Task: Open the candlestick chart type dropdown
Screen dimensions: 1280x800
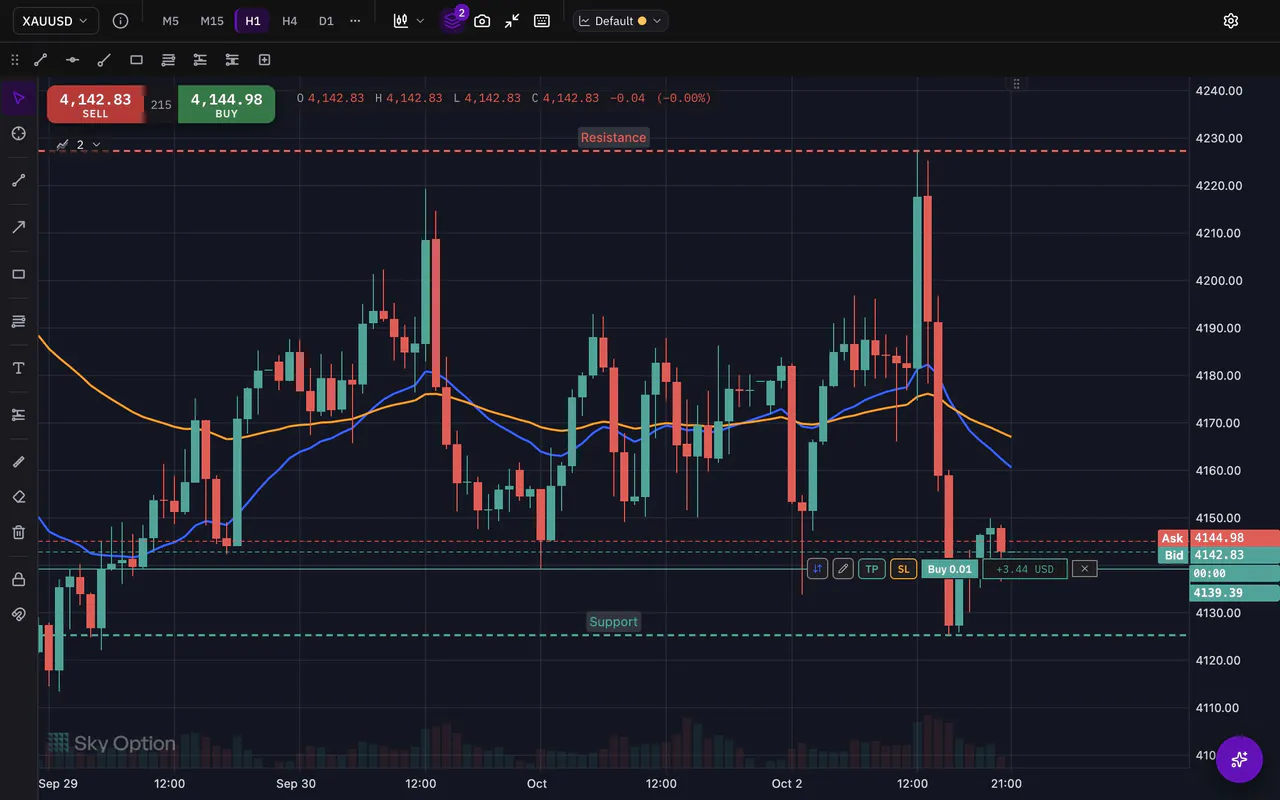Action: click(x=408, y=20)
